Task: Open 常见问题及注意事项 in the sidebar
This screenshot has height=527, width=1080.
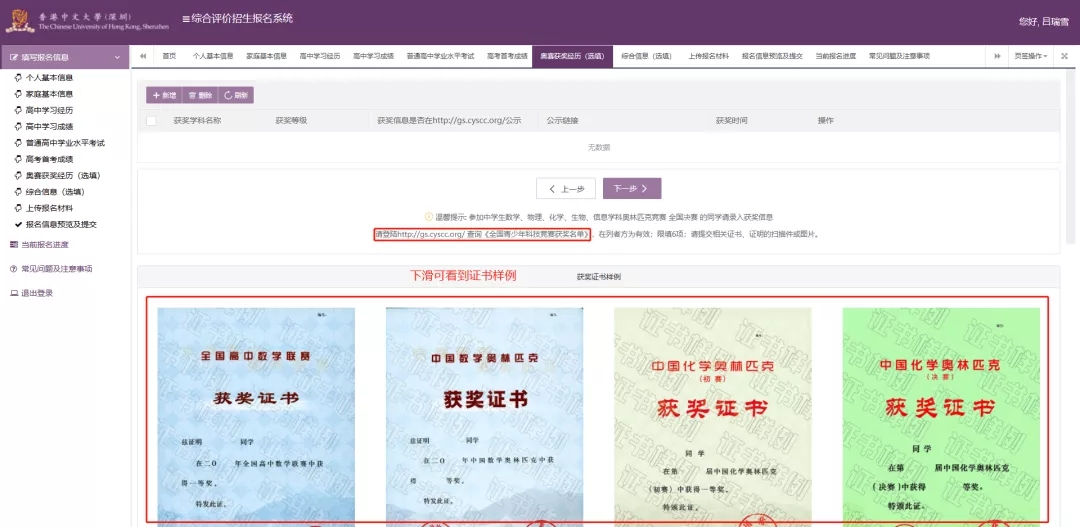Action: pyautogui.click(x=56, y=269)
